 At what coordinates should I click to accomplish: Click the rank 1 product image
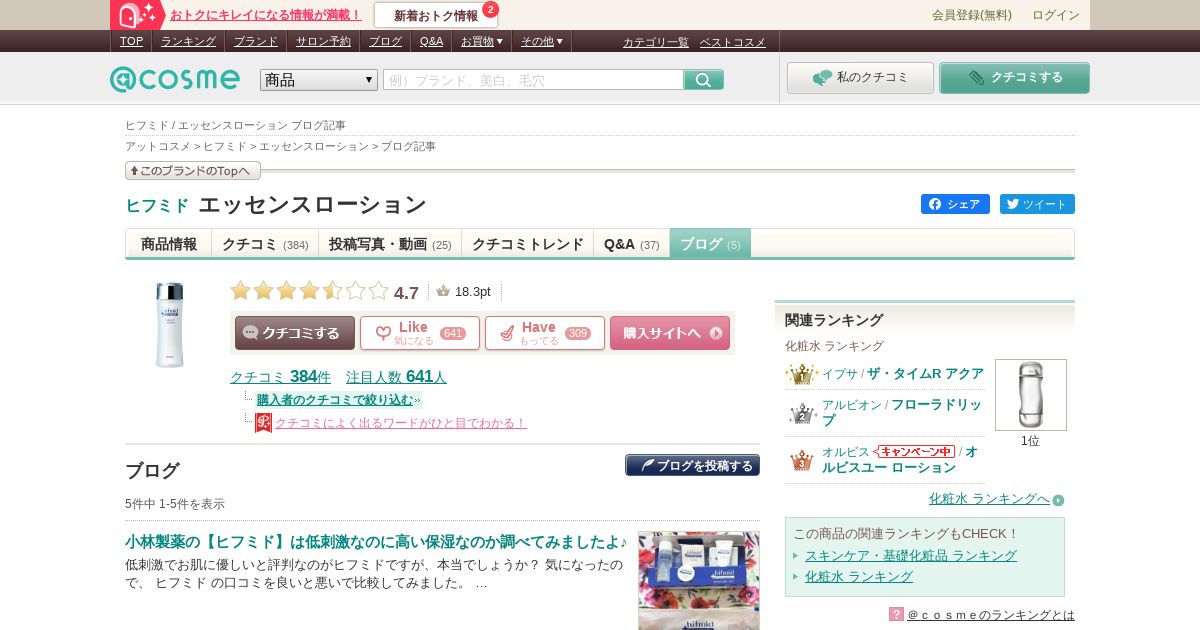(x=1031, y=395)
